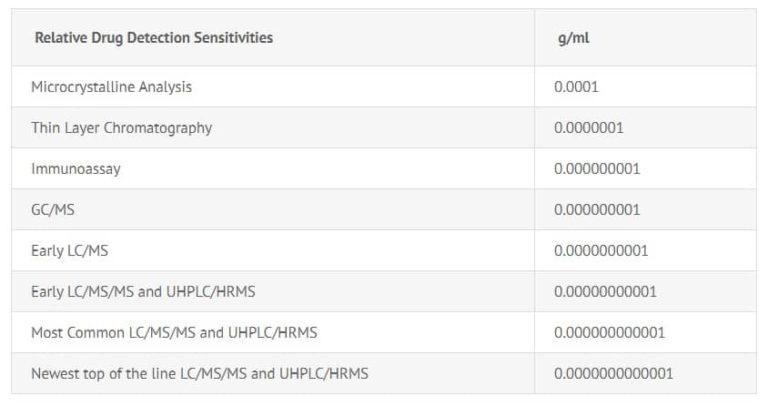Click the 0.00000000001 value cell
This screenshot has width=768, height=406.
(x=605, y=292)
